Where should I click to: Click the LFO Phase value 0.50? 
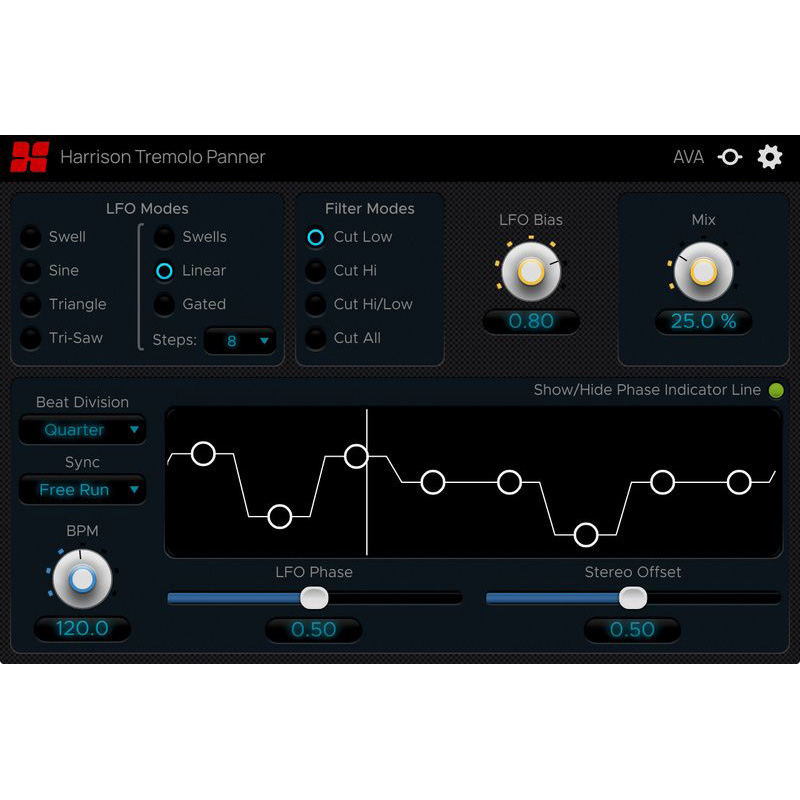pyautogui.click(x=314, y=630)
